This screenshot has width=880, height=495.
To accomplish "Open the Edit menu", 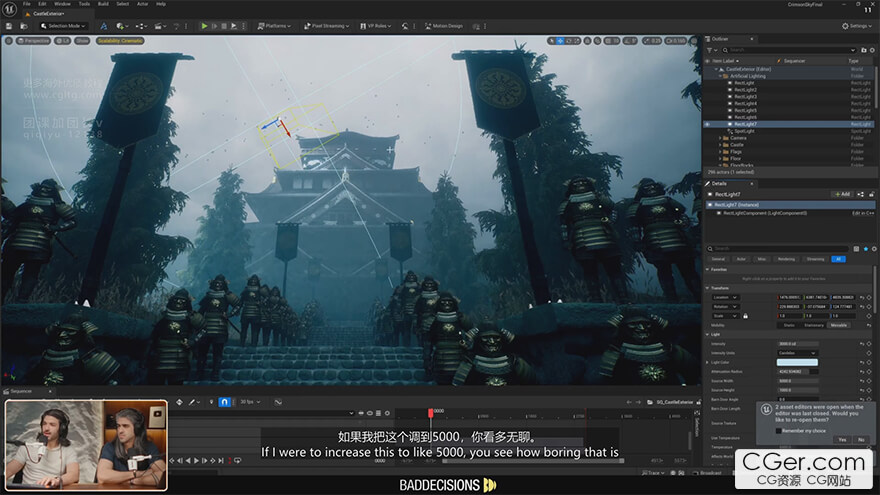I will (42, 4).
